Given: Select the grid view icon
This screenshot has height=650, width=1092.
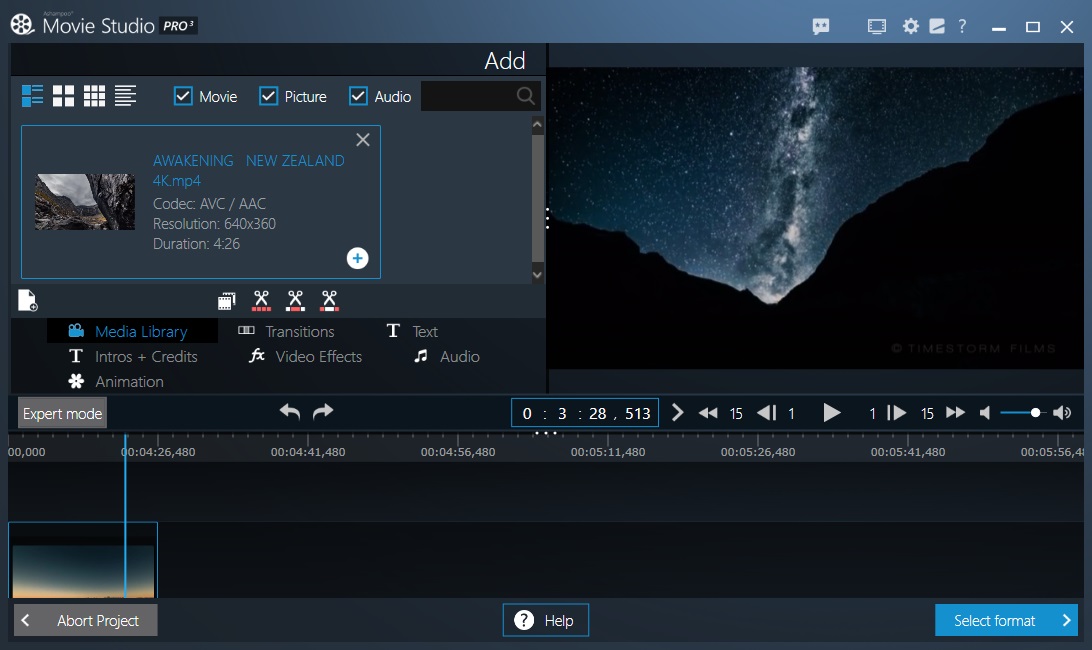Looking at the screenshot, I should [x=94, y=95].
